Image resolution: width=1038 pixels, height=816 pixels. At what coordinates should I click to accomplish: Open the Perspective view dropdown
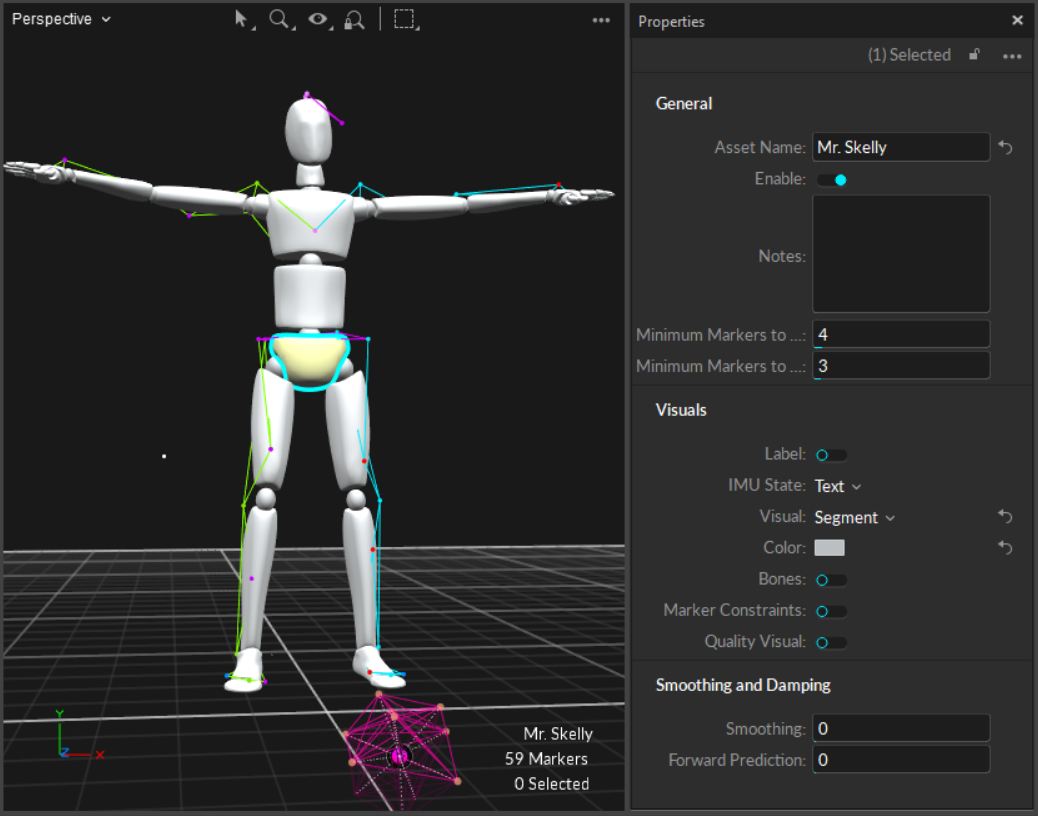pyautogui.click(x=61, y=19)
